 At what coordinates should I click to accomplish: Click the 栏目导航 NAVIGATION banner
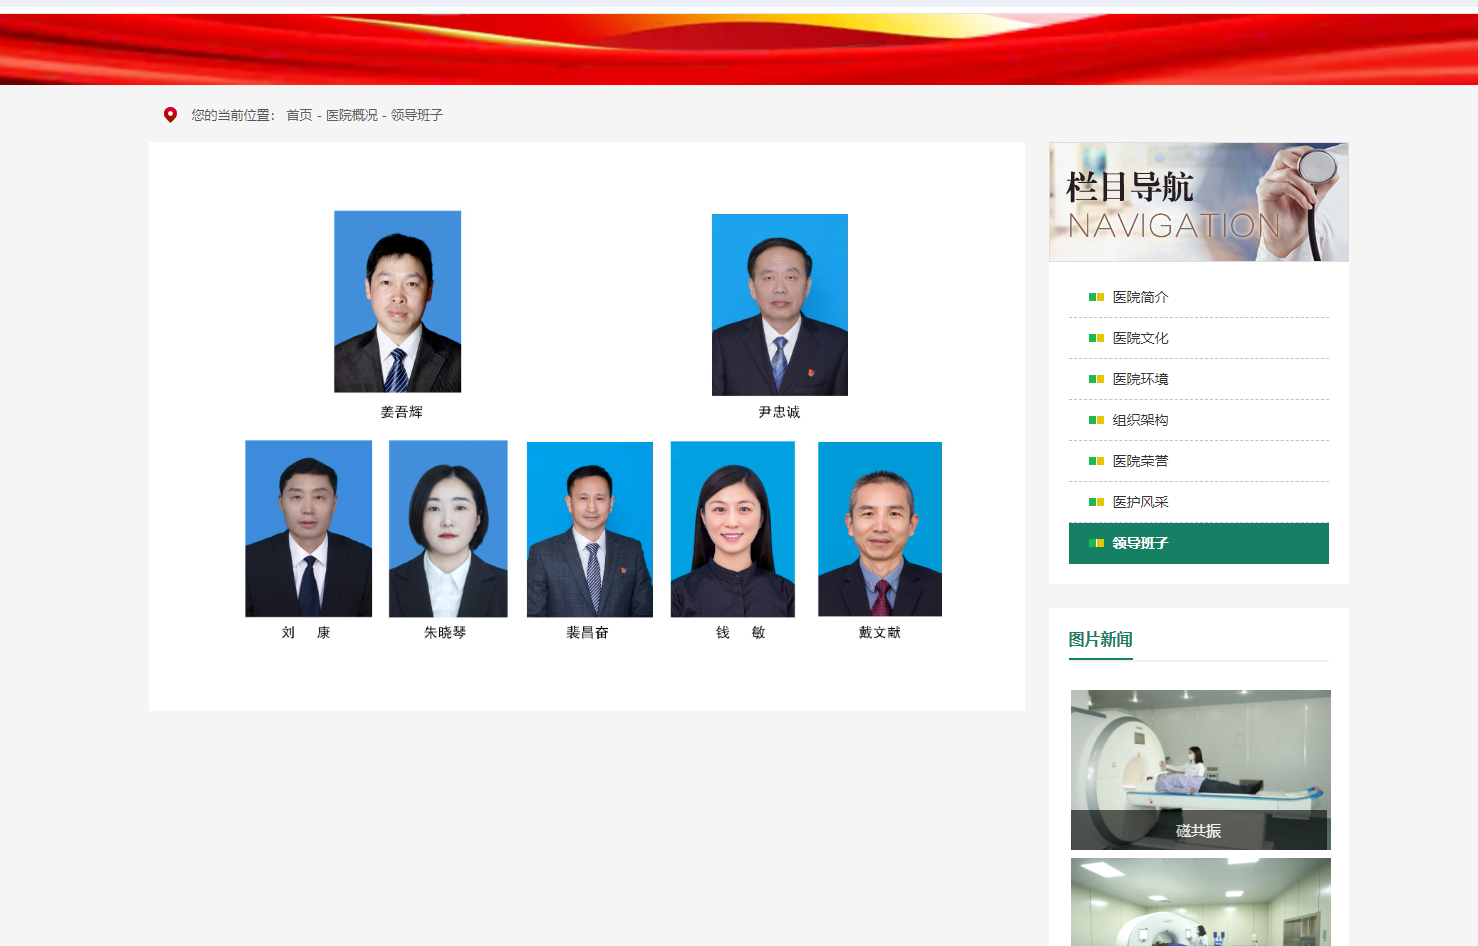tap(1199, 202)
